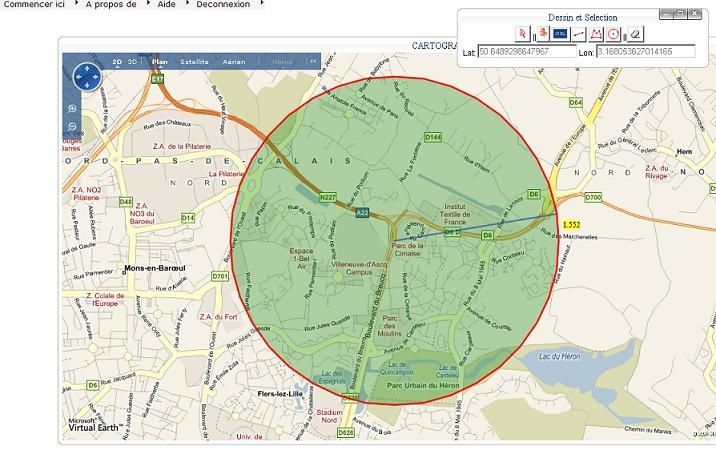Click the D64 road shield
The image size is (716, 450).
coord(576,103)
